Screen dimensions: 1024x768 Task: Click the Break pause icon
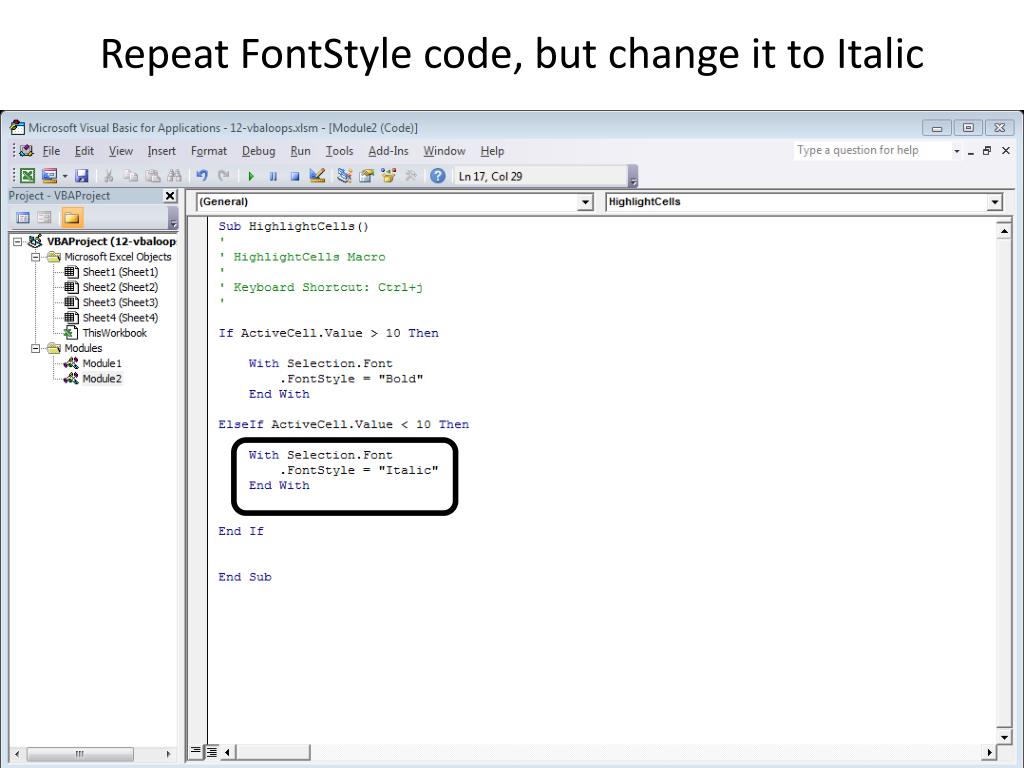pyautogui.click(x=273, y=176)
